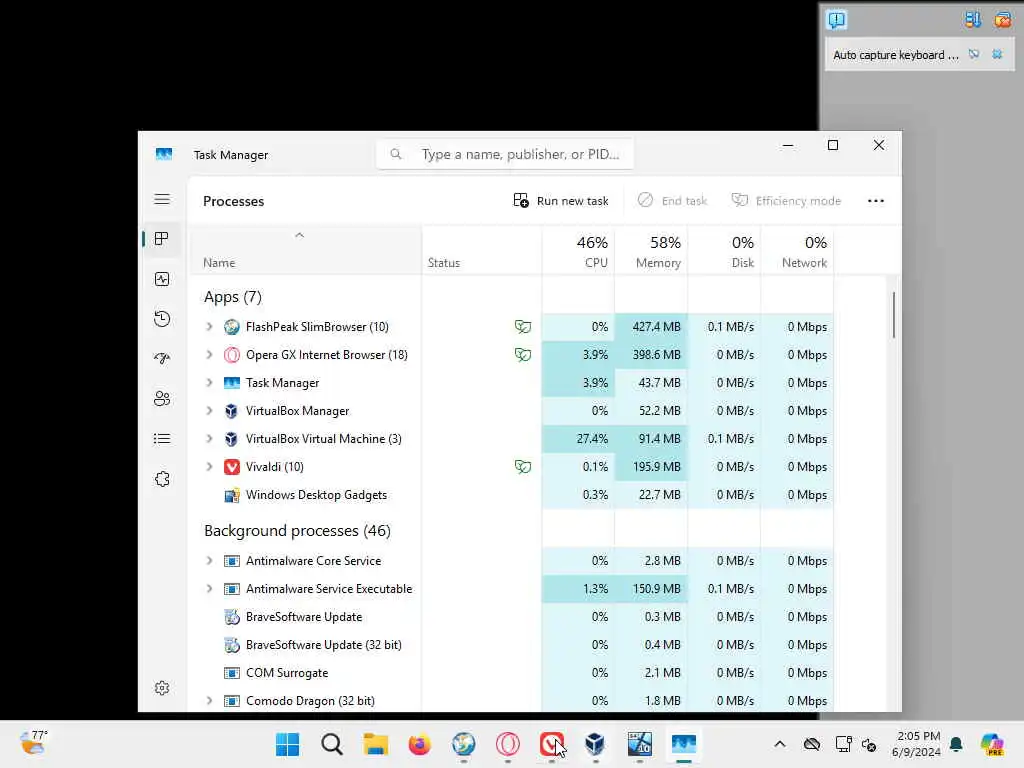Screen dimensions: 1024x768
Task: Open weather widget showing 77°
Action: (x=33, y=743)
